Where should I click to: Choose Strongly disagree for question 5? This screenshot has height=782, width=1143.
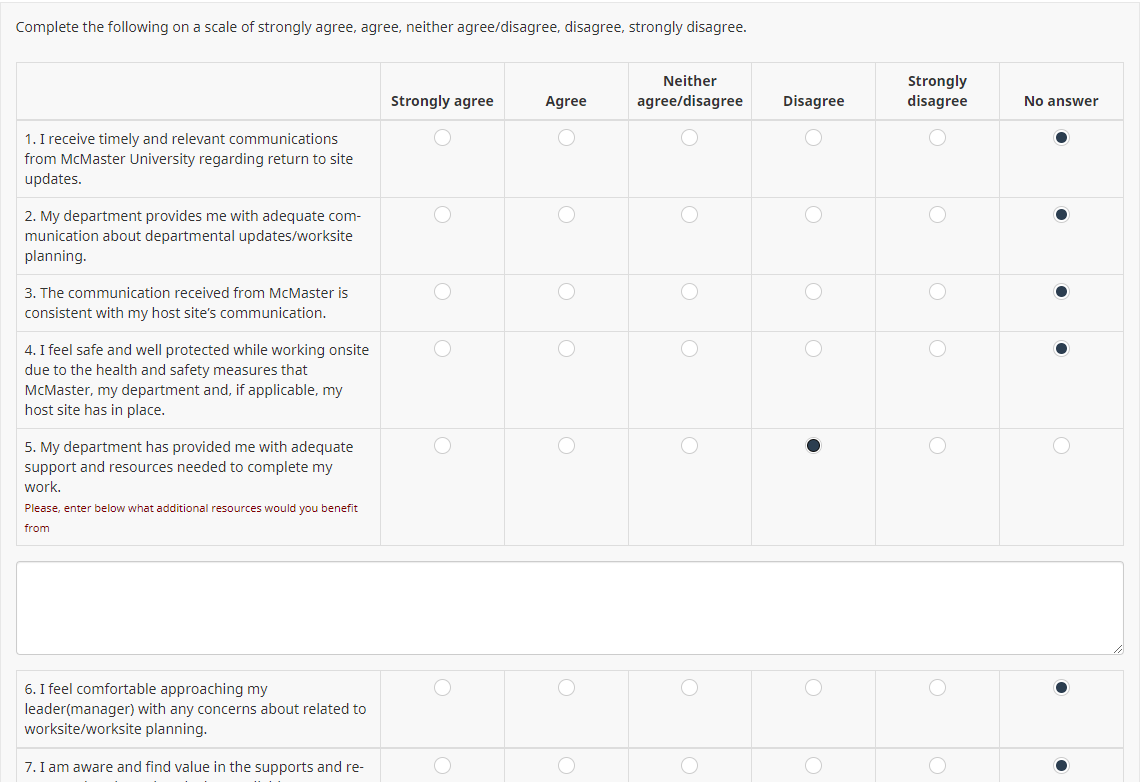tap(937, 446)
